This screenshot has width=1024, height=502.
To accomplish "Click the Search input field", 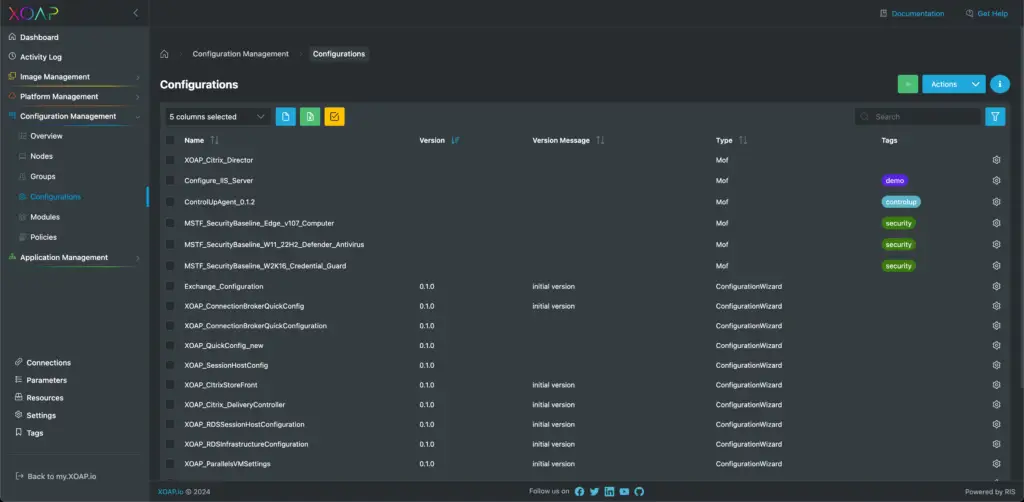I will point(917,117).
